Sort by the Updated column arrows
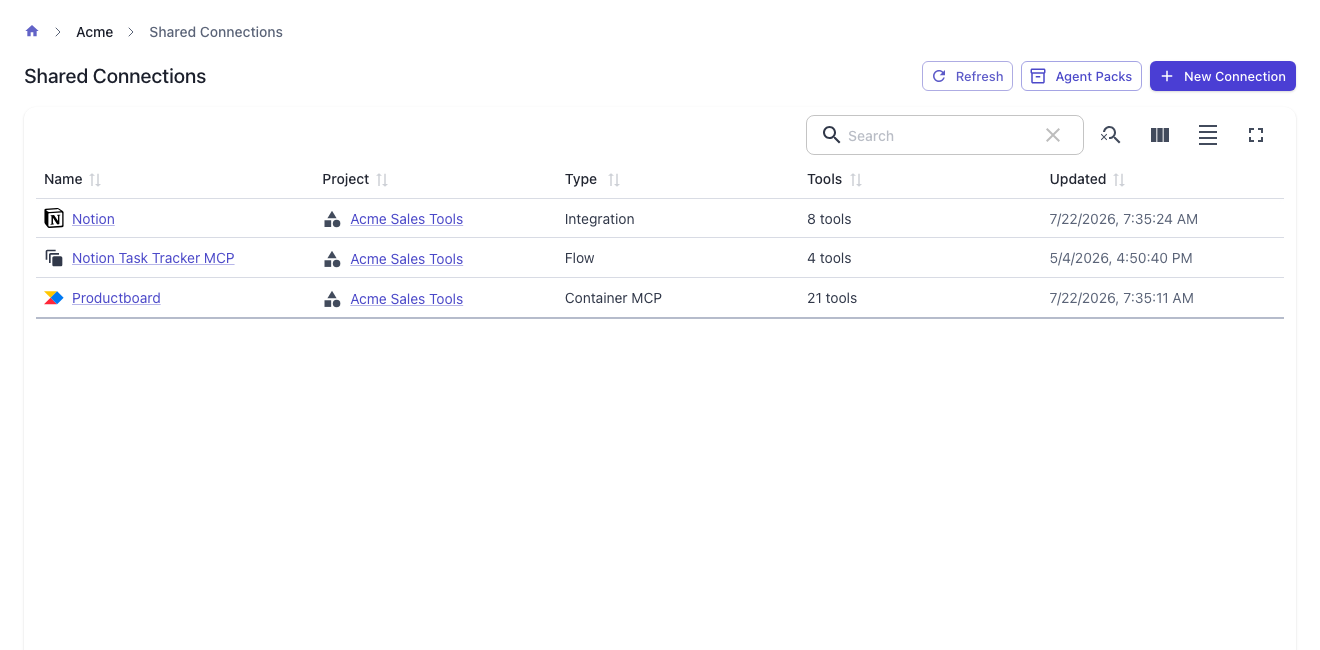1320x650 pixels. [1119, 180]
